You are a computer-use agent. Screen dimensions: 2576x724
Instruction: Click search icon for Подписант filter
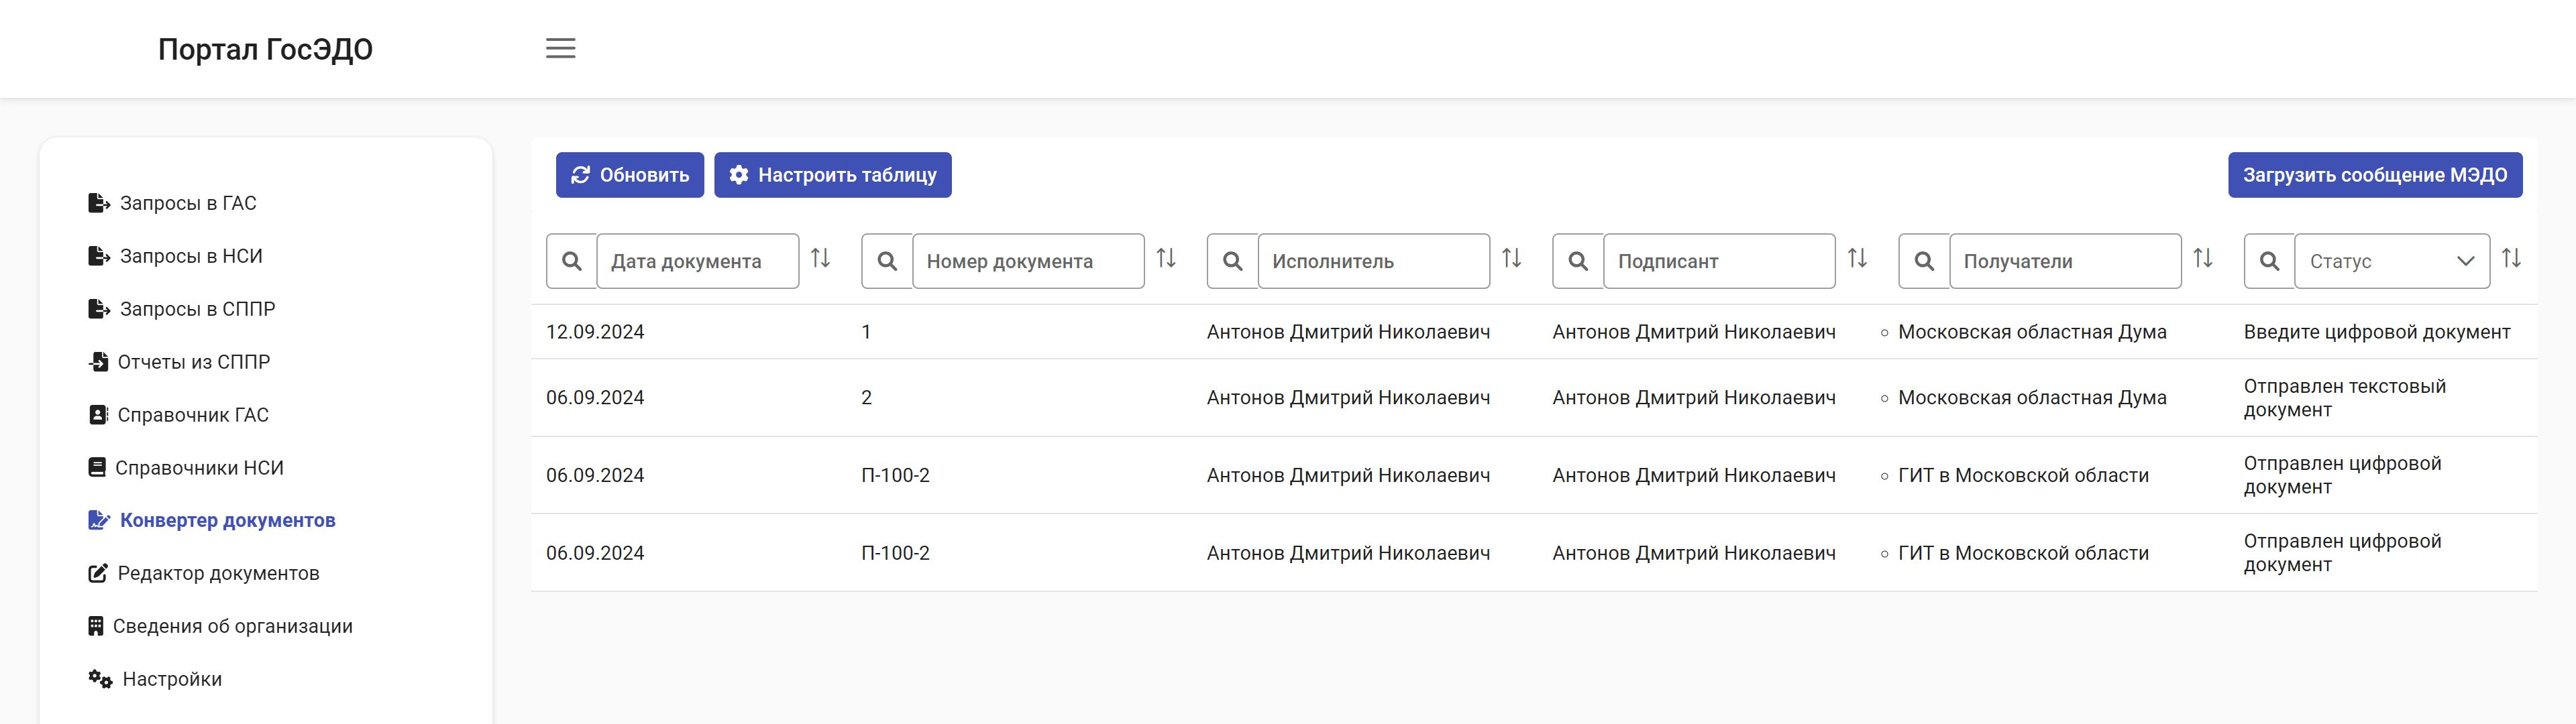[x=1578, y=261]
